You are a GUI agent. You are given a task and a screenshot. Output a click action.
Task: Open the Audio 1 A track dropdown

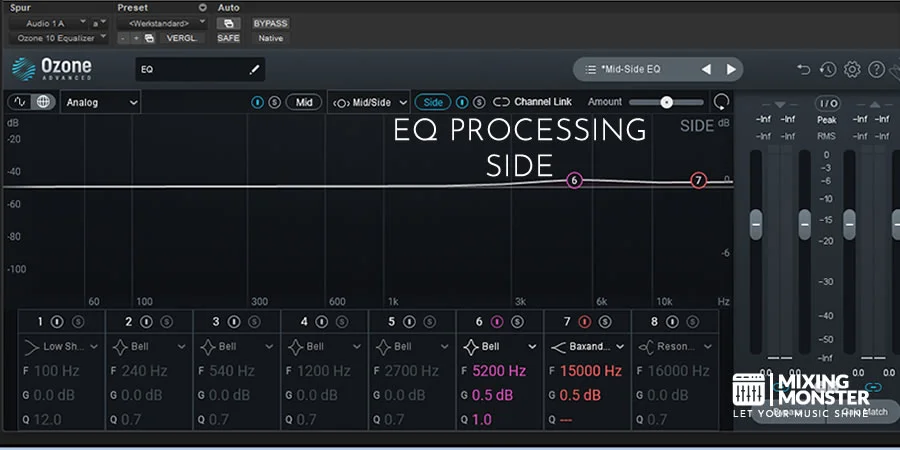tap(48, 24)
